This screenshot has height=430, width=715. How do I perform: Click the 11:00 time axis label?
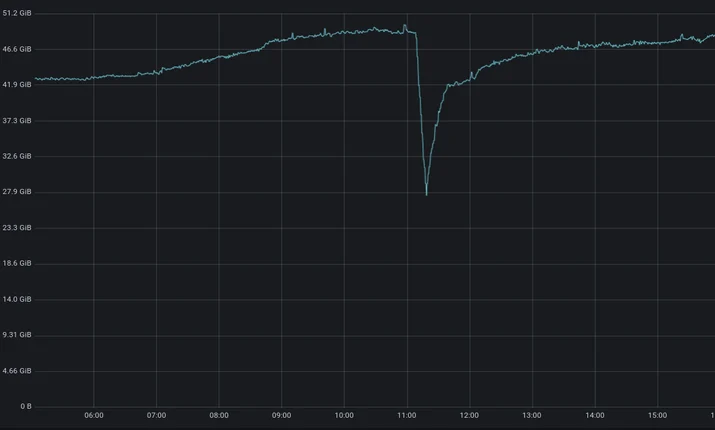click(x=407, y=415)
